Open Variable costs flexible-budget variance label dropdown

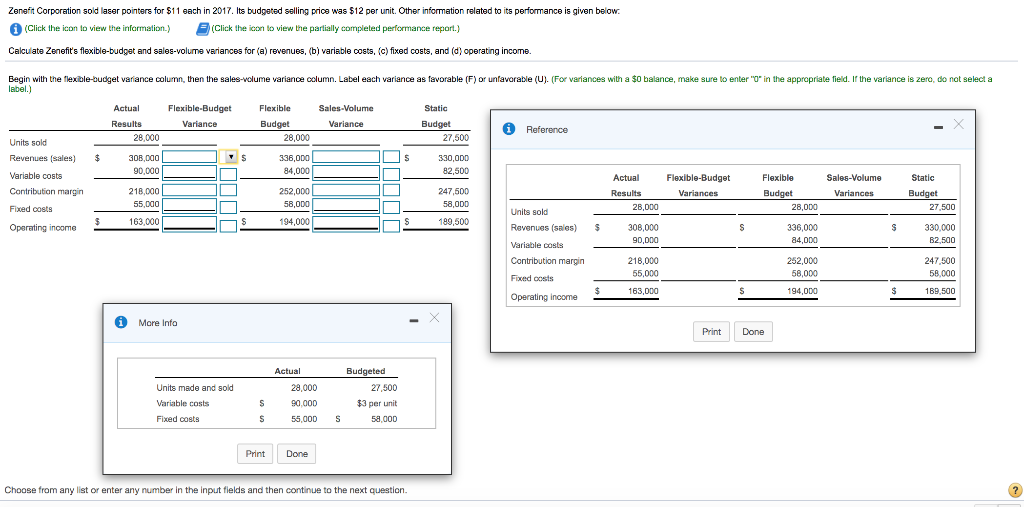point(229,172)
